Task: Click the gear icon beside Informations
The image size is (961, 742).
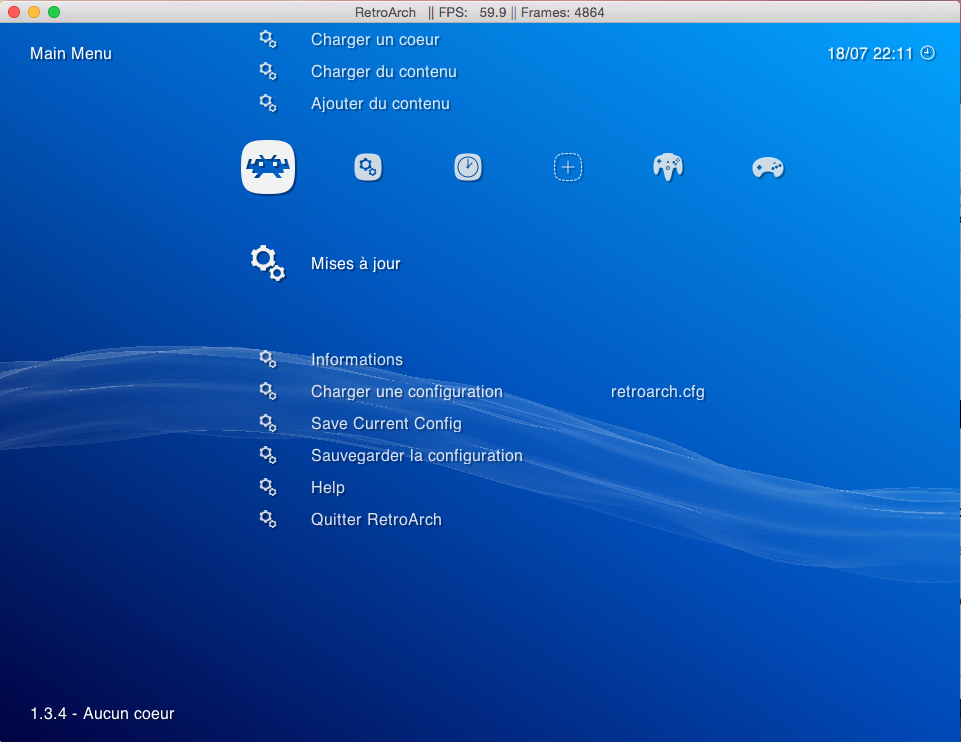Action: click(x=268, y=359)
